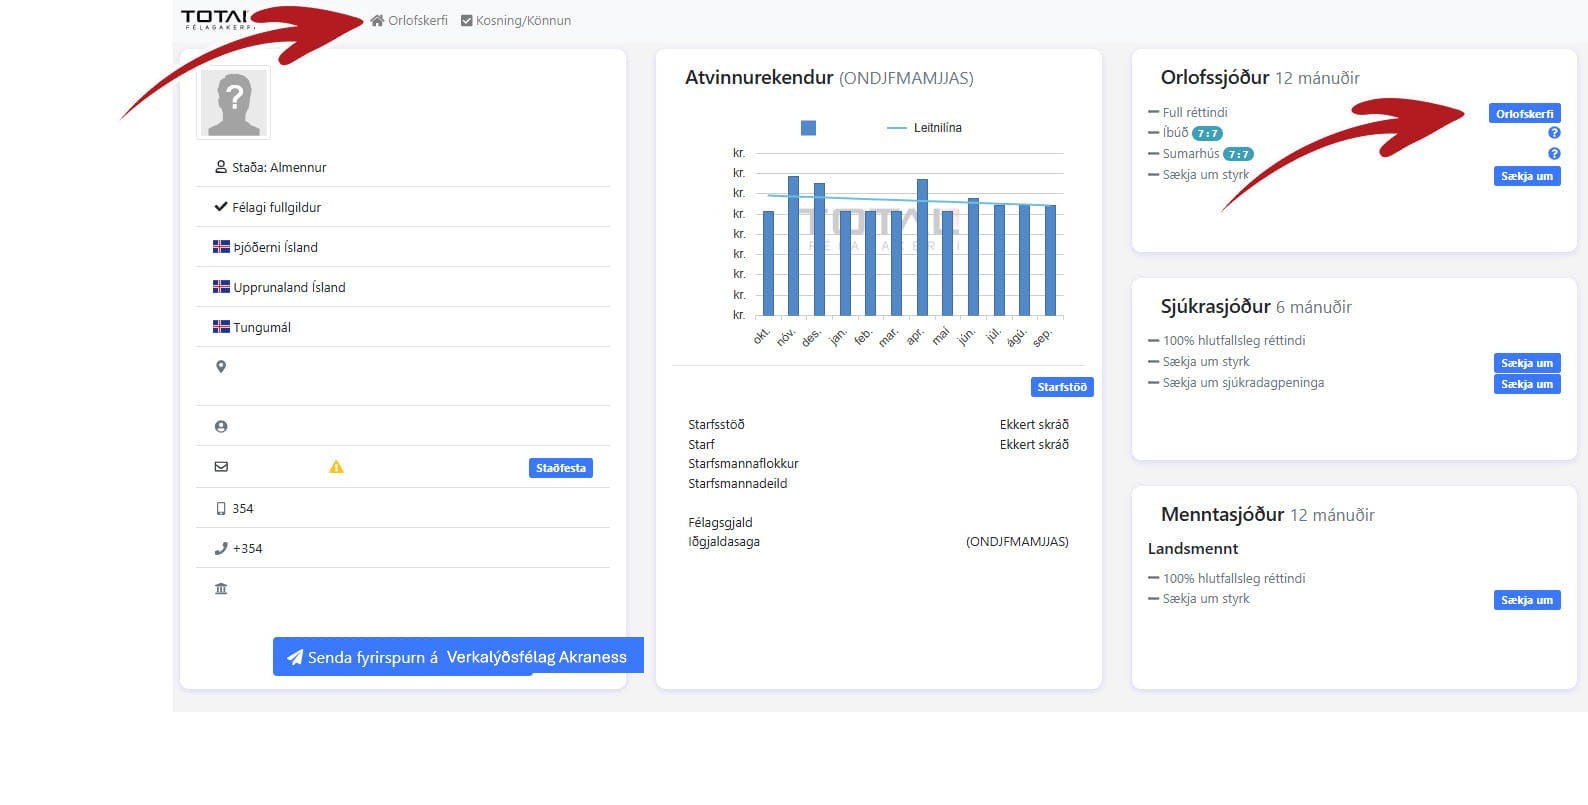Click the mobile phone icon beside 354

(221, 509)
